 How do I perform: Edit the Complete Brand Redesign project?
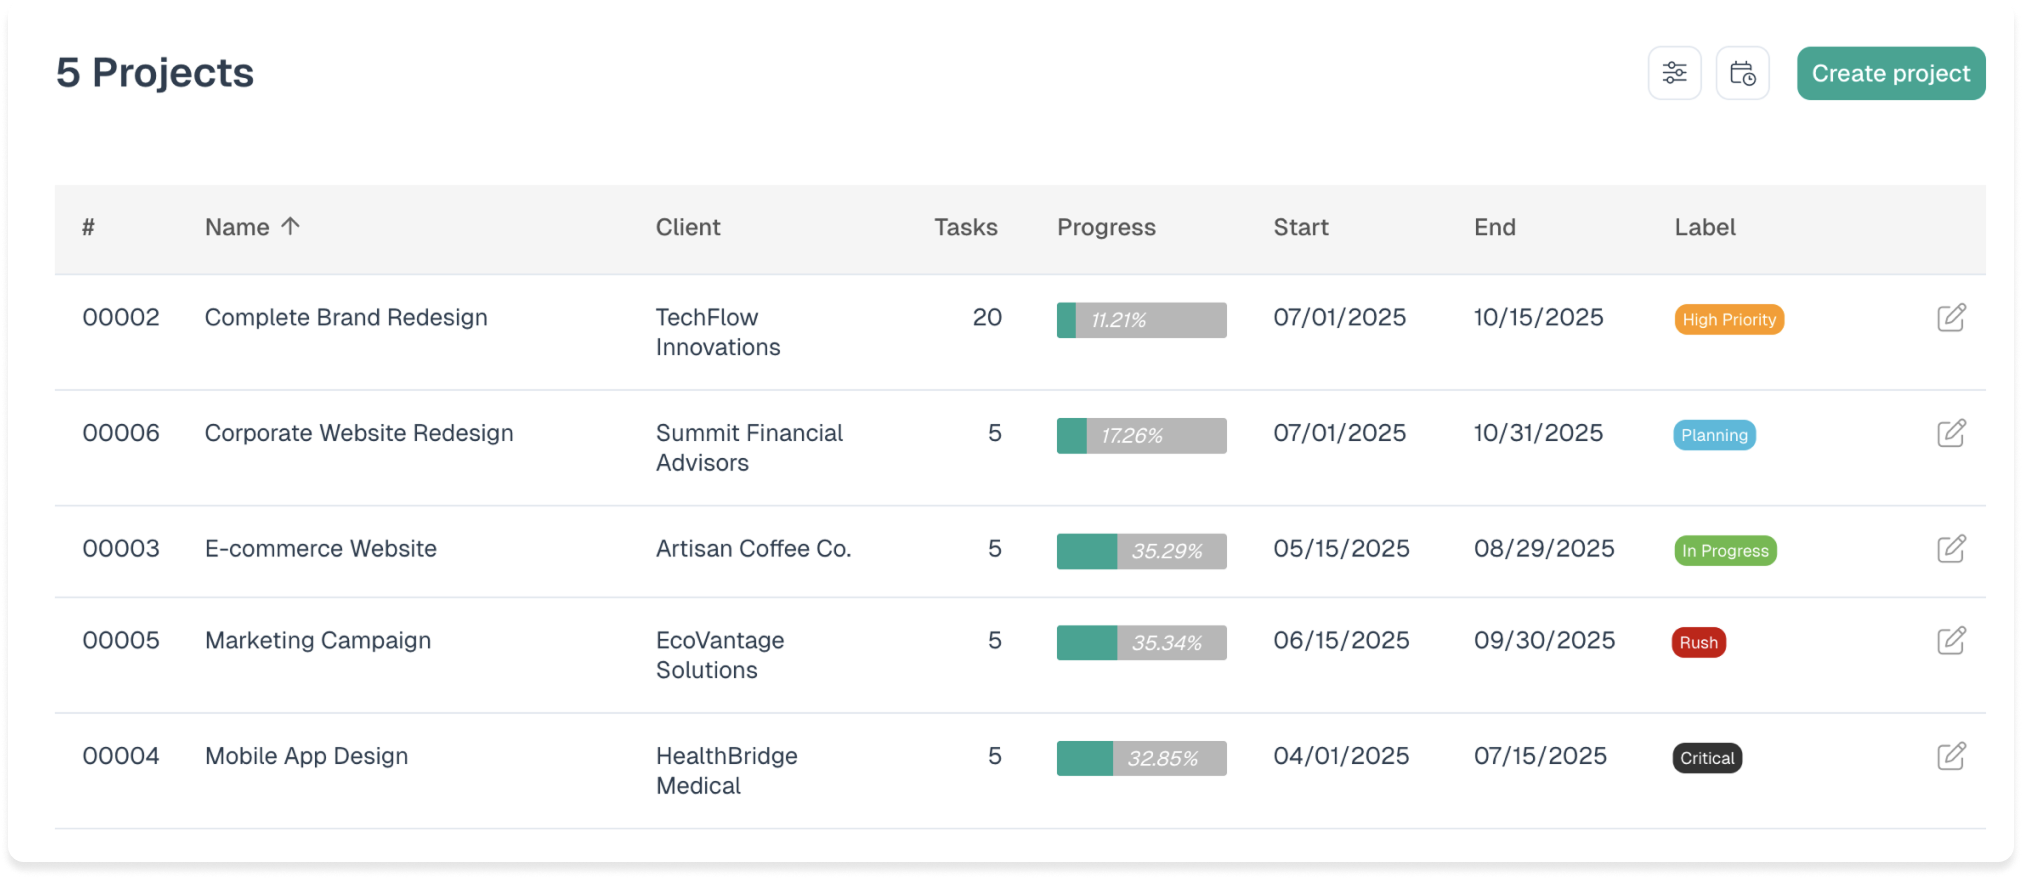[1950, 318]
